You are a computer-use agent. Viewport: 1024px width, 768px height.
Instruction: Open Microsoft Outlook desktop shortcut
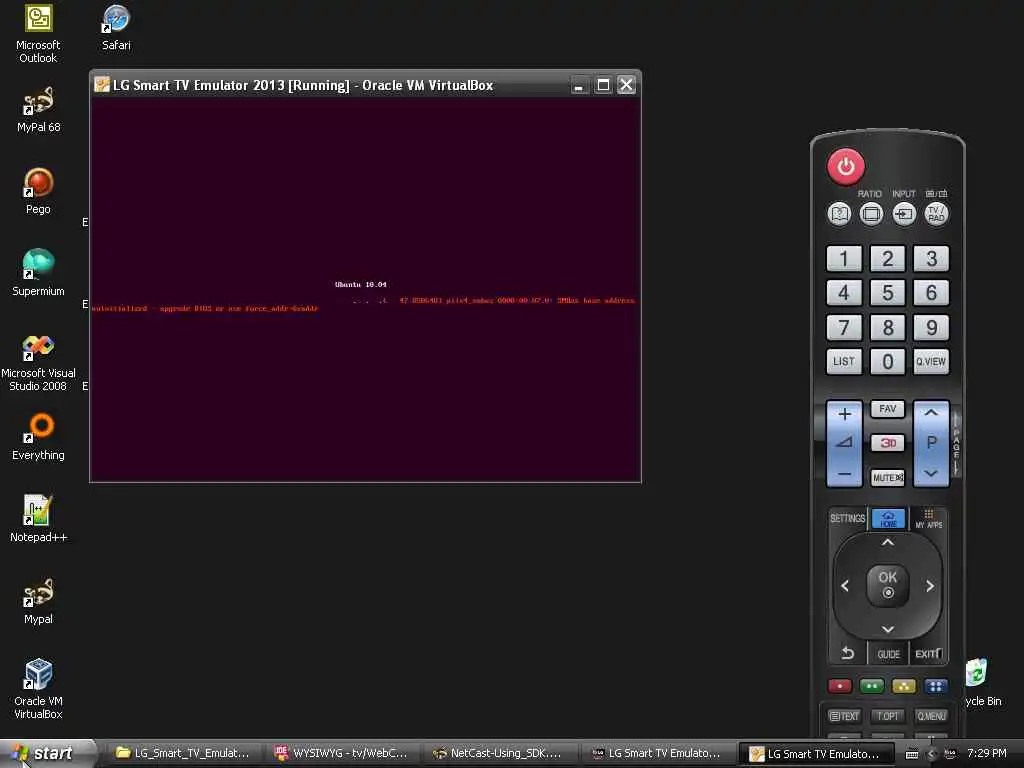click(x=38, y=34)
